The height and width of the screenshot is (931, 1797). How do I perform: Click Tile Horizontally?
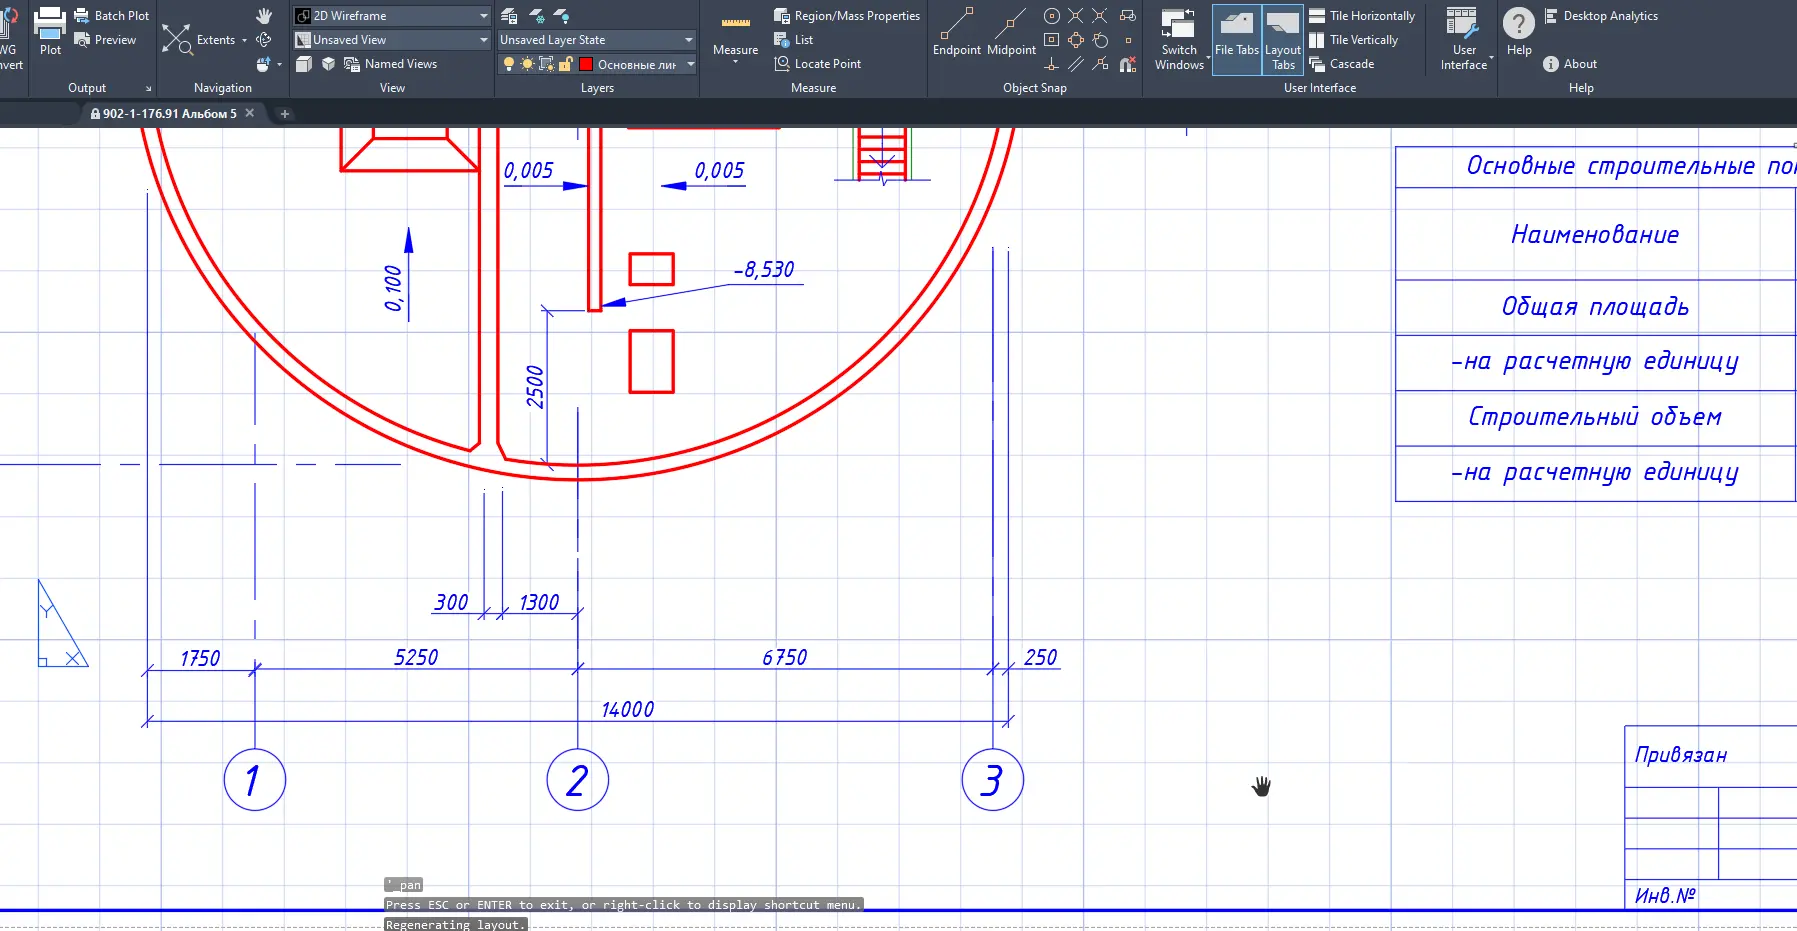(x=1361, y=16)
